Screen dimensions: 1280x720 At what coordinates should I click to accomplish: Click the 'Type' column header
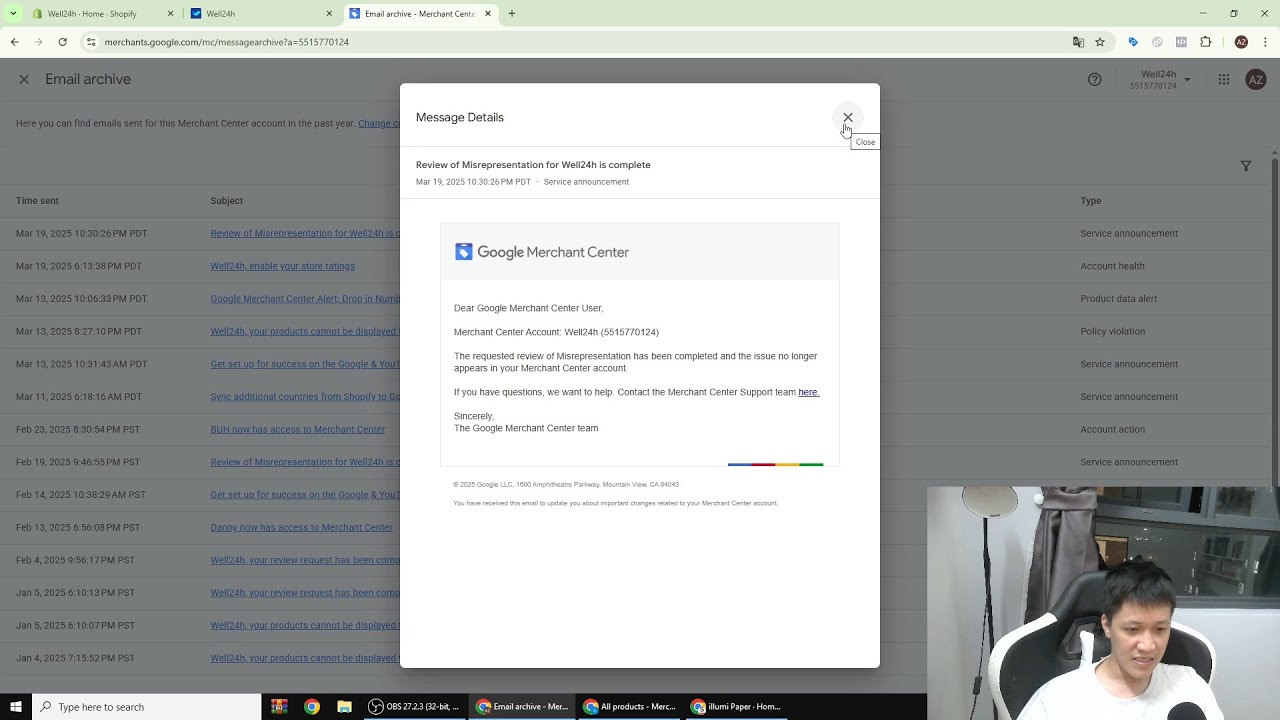click(x=1090, y=200)
